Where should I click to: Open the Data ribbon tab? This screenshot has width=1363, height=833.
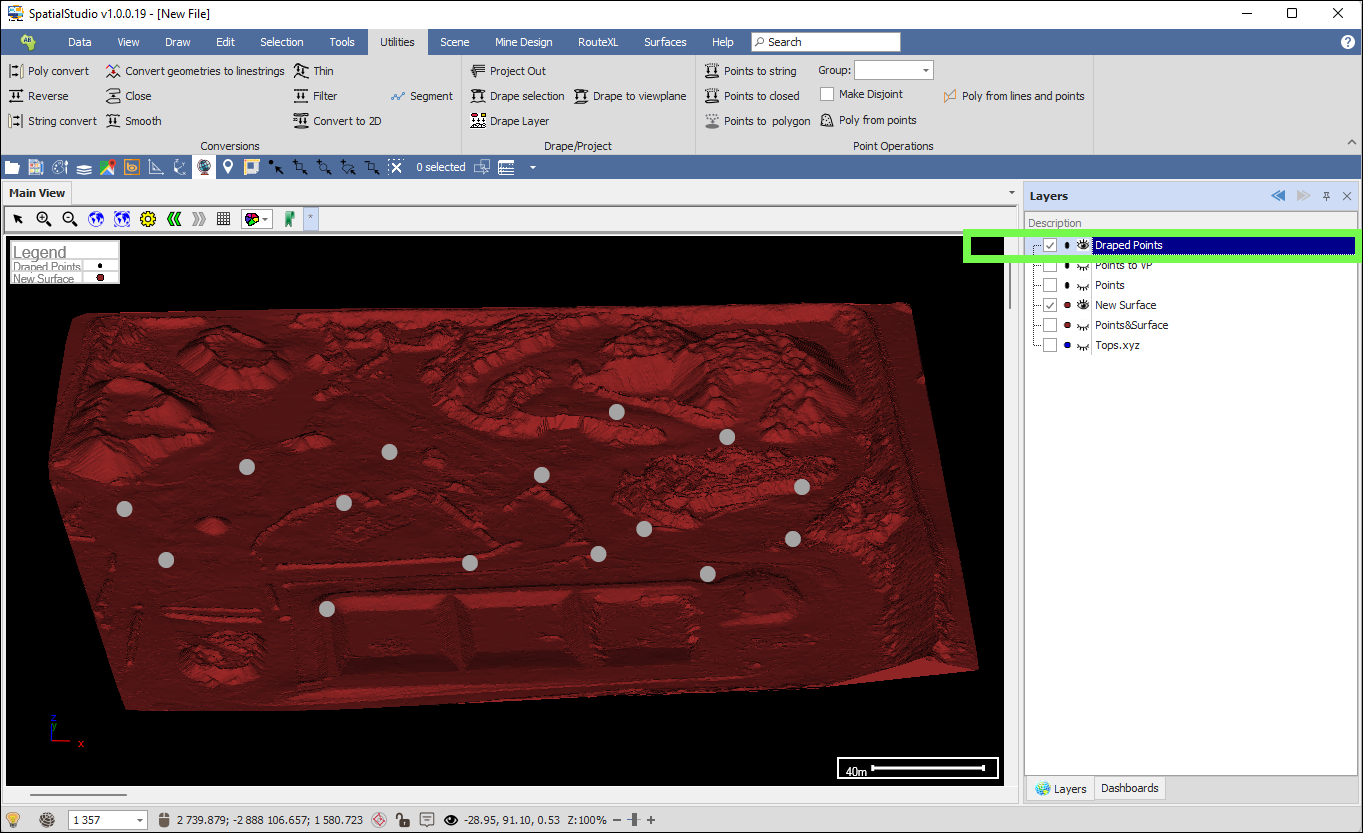[x=80, y=42]
